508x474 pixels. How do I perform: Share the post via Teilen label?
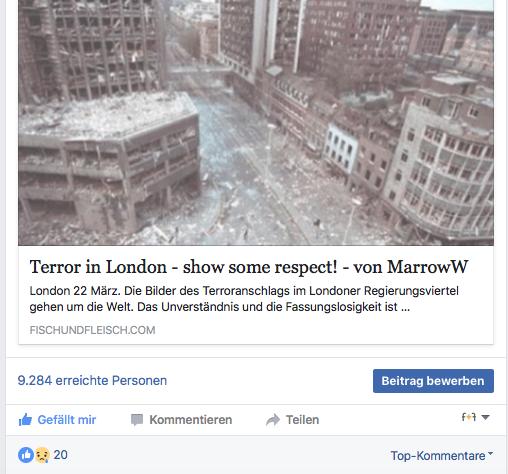click(302, 420)
